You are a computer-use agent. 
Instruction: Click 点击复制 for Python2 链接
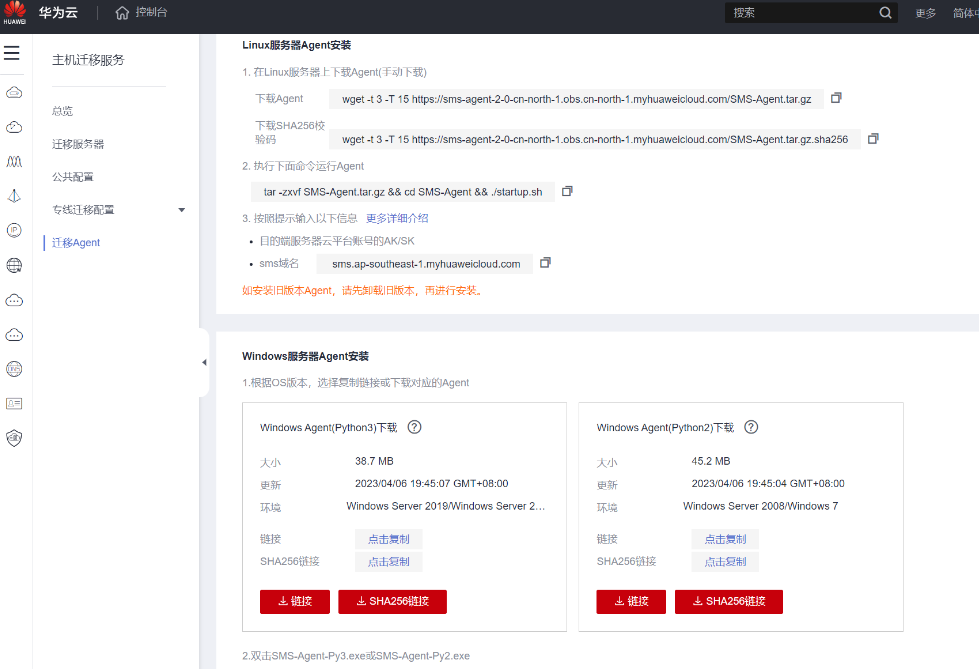pos(725,539)
